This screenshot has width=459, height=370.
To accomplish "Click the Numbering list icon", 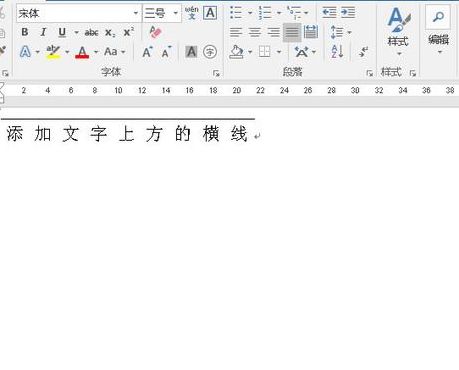I will click(265, 13).
